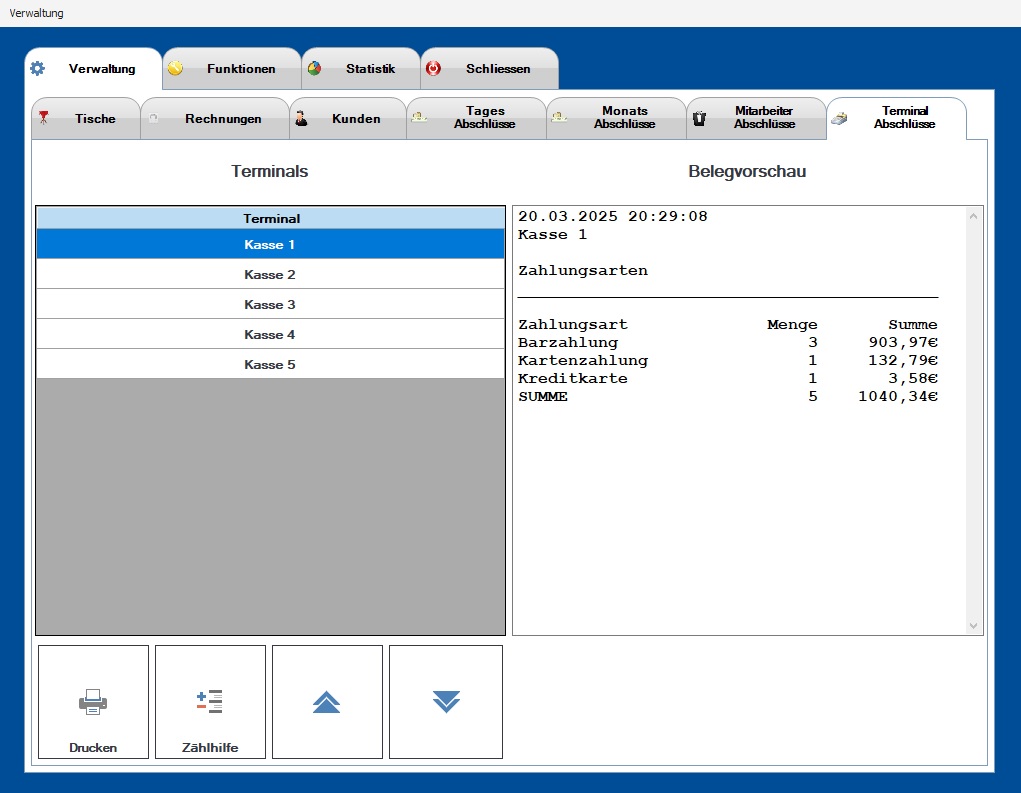Open the Zählhilfe counting aid
This screenshot has width=1021, height=793.
[210, 702]
